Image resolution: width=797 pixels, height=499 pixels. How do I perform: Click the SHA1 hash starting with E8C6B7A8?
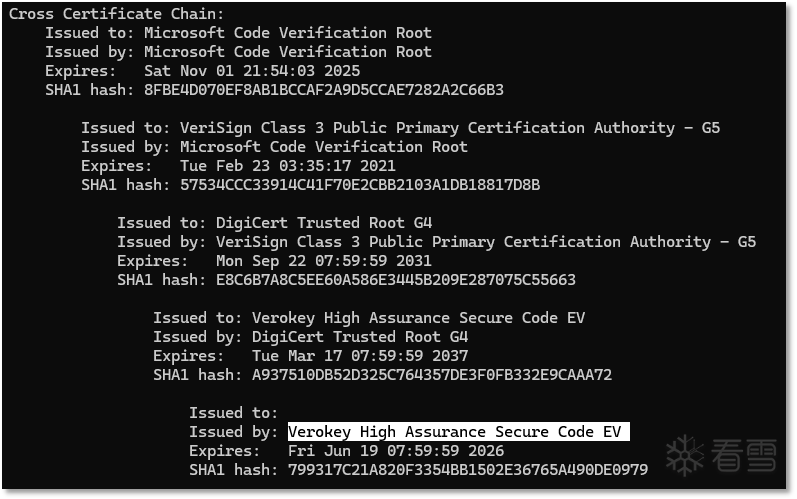click(x=395, y=280)
